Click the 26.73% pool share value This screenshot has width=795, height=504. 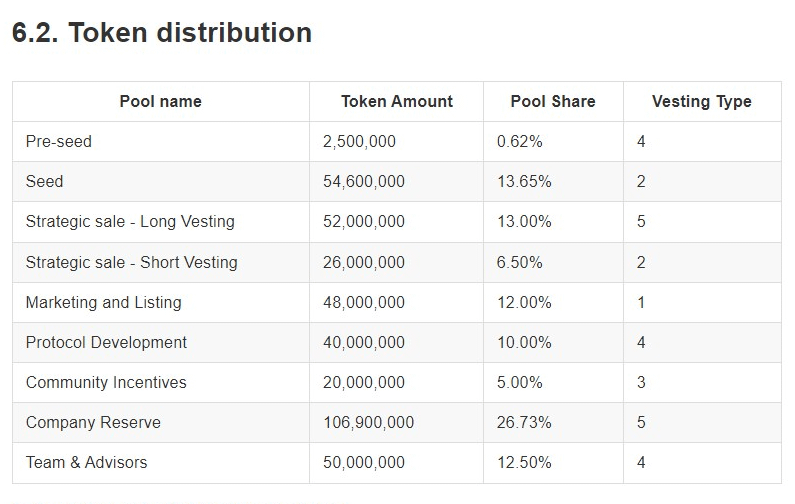(524, 422)
